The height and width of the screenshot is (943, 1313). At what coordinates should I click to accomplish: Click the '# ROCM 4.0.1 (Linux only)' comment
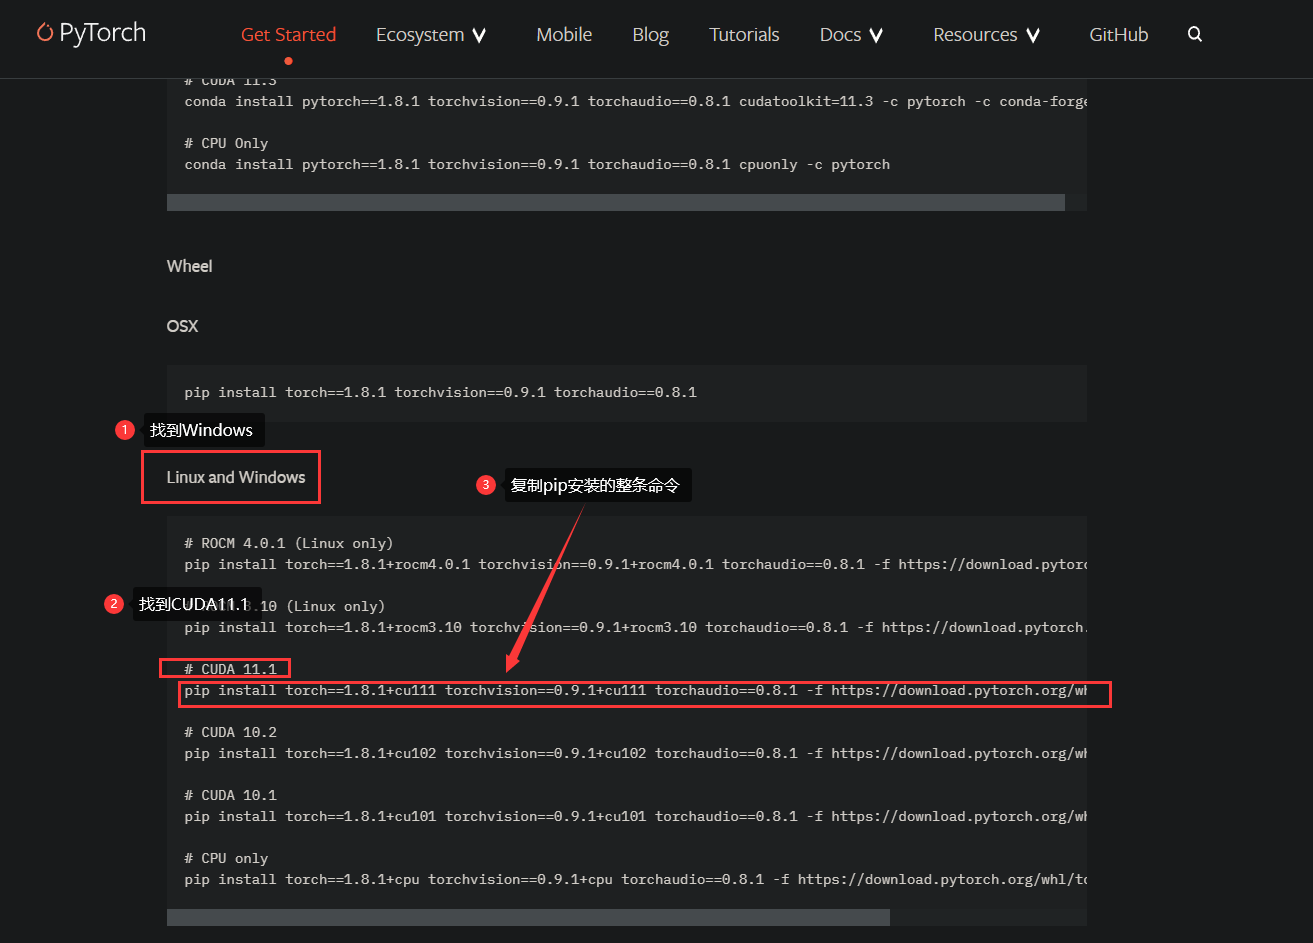(289, 543)
